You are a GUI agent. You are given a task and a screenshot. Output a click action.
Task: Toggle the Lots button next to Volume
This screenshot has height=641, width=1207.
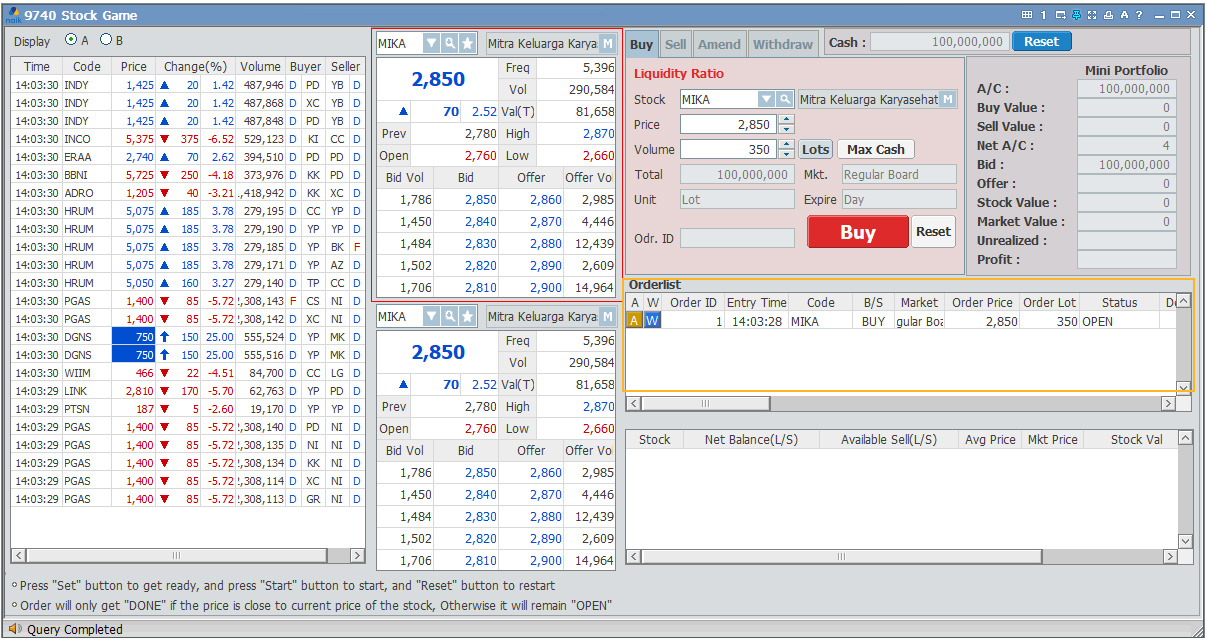click(x=815, y=149)
